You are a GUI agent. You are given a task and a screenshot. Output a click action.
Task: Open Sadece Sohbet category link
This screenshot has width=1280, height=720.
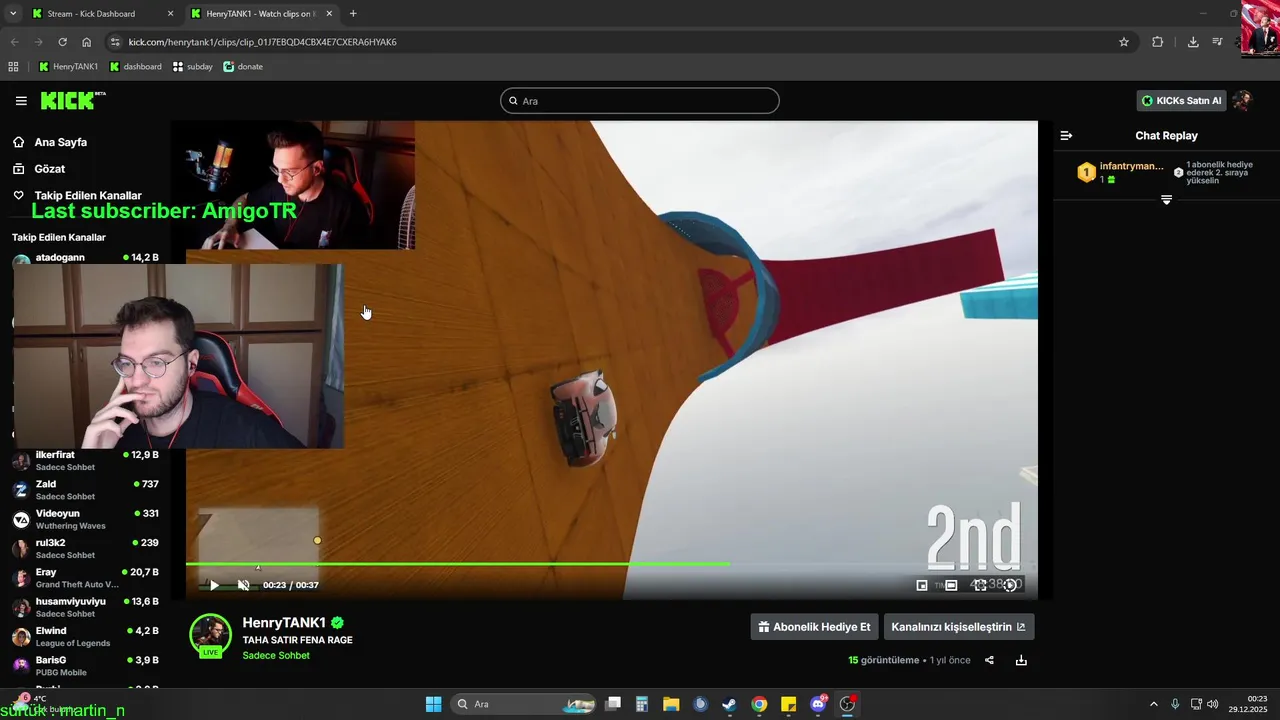pyautogui.click(x=276, y=656)
